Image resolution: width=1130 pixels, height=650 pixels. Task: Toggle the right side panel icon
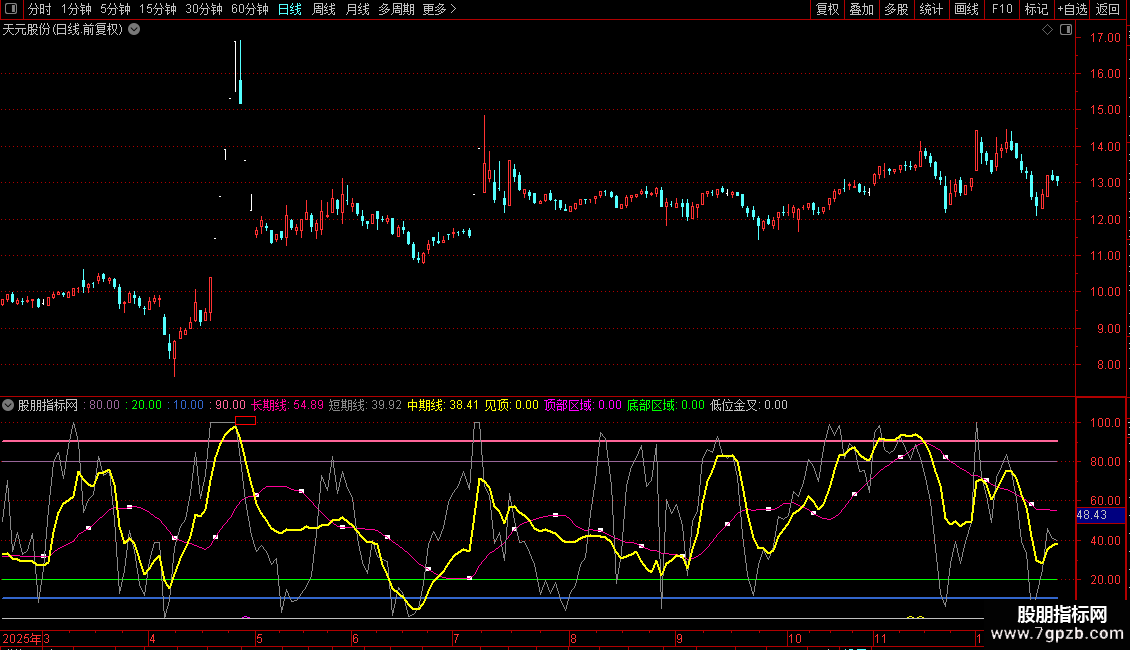click(x=1066, y=30)
